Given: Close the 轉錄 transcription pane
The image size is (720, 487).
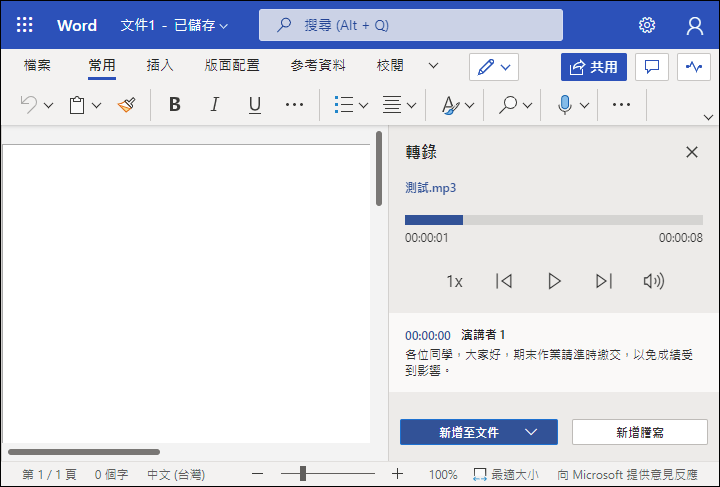Looking at the screenshot, I should (x=692, y=152).
